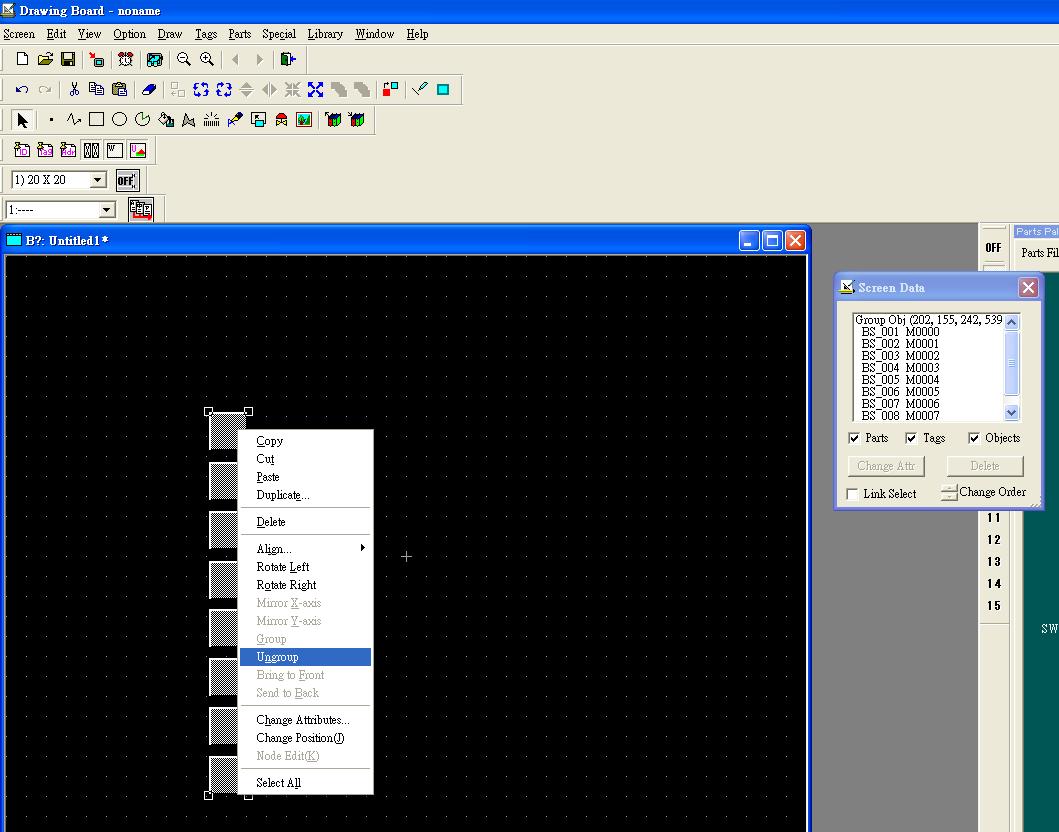
Task: Click the scissors cut icon
Action: [x=73, y=90]
